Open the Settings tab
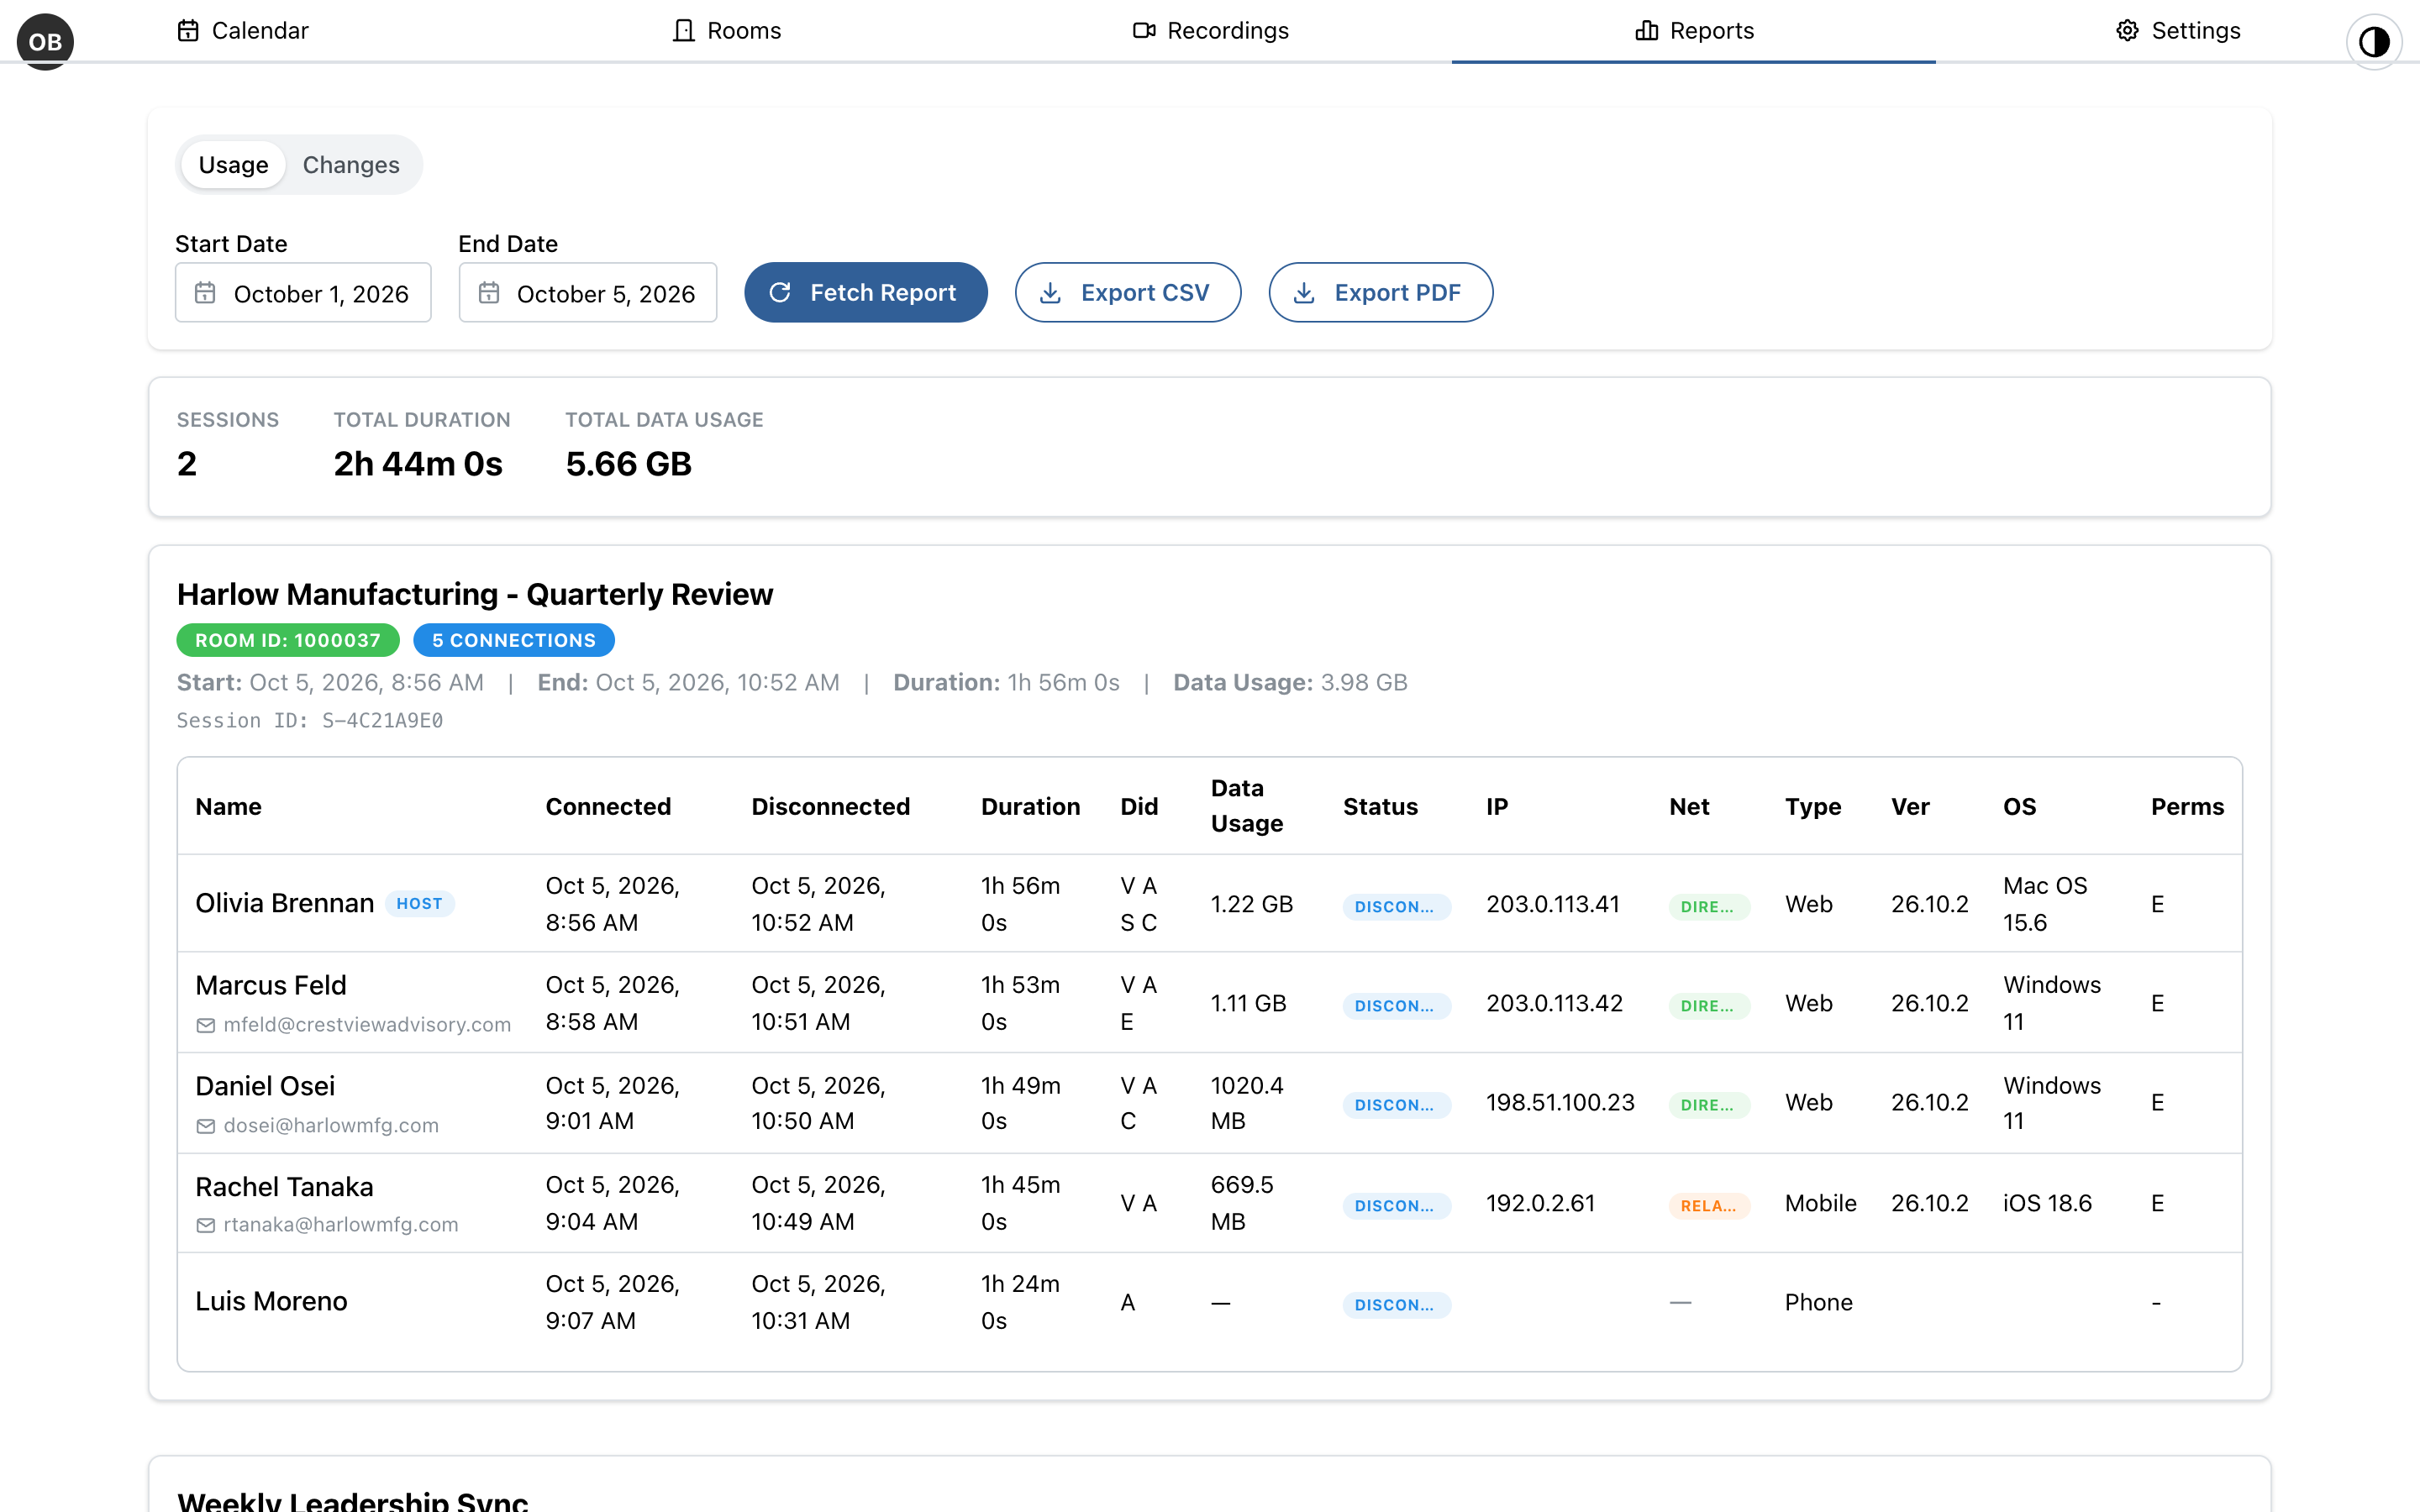 coord(2178,31)
